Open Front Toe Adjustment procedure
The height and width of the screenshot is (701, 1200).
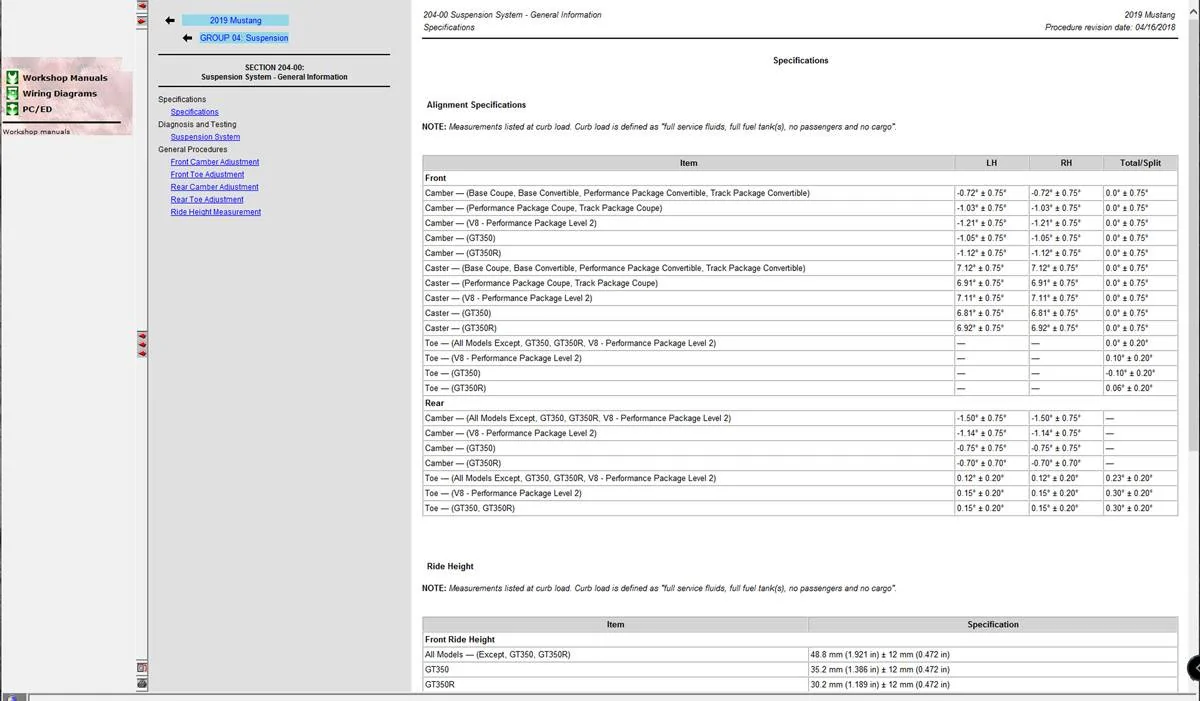coord(207,174)
